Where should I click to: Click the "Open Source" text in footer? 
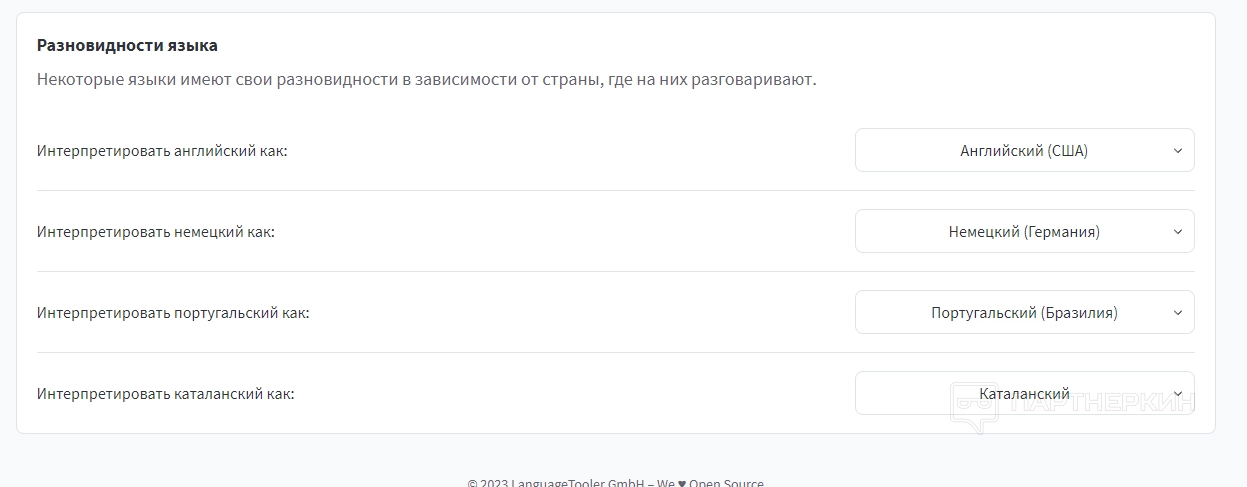[726, 483]
